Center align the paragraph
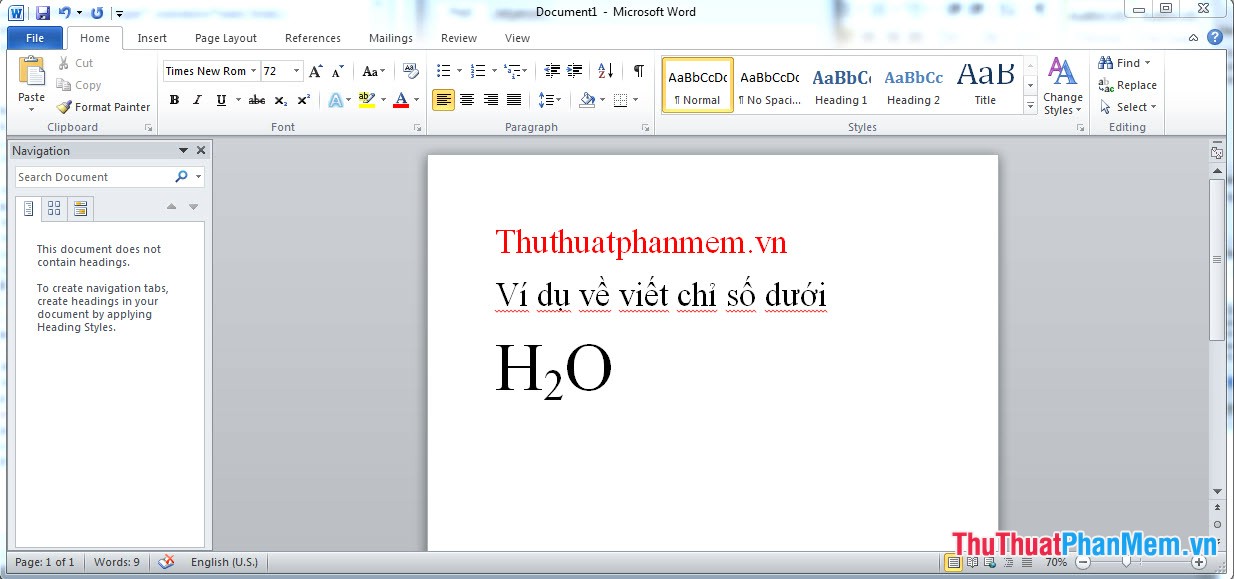Image resolution: width=1234 pixels, height=579 pixels. click(467, 100)
